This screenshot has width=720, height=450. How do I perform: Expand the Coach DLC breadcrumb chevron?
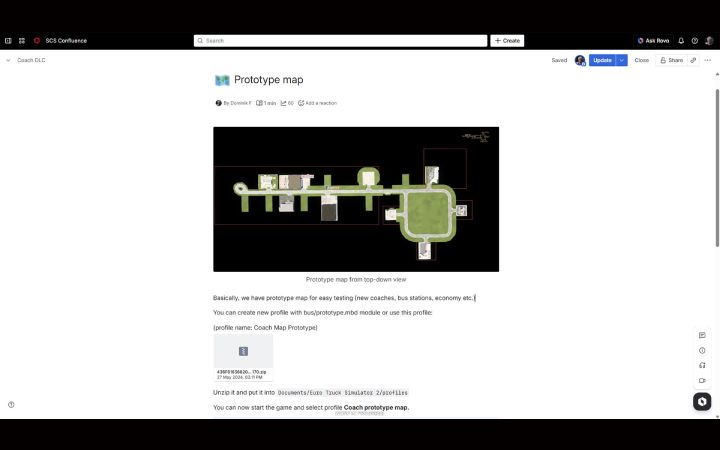pyautogui.click(x=8, y=60)
